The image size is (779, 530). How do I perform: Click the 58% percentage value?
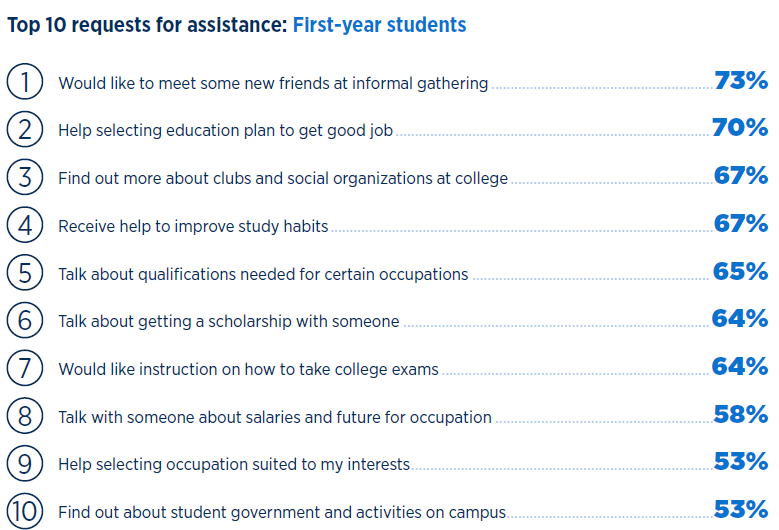click(740, 414)
